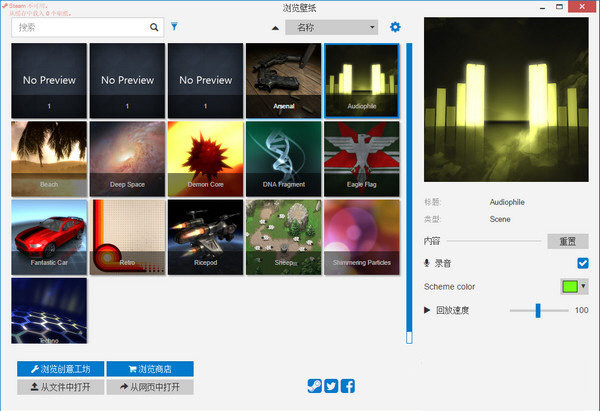
Task: Maximize the wallpaper browser window
Action: coord(559,7)
